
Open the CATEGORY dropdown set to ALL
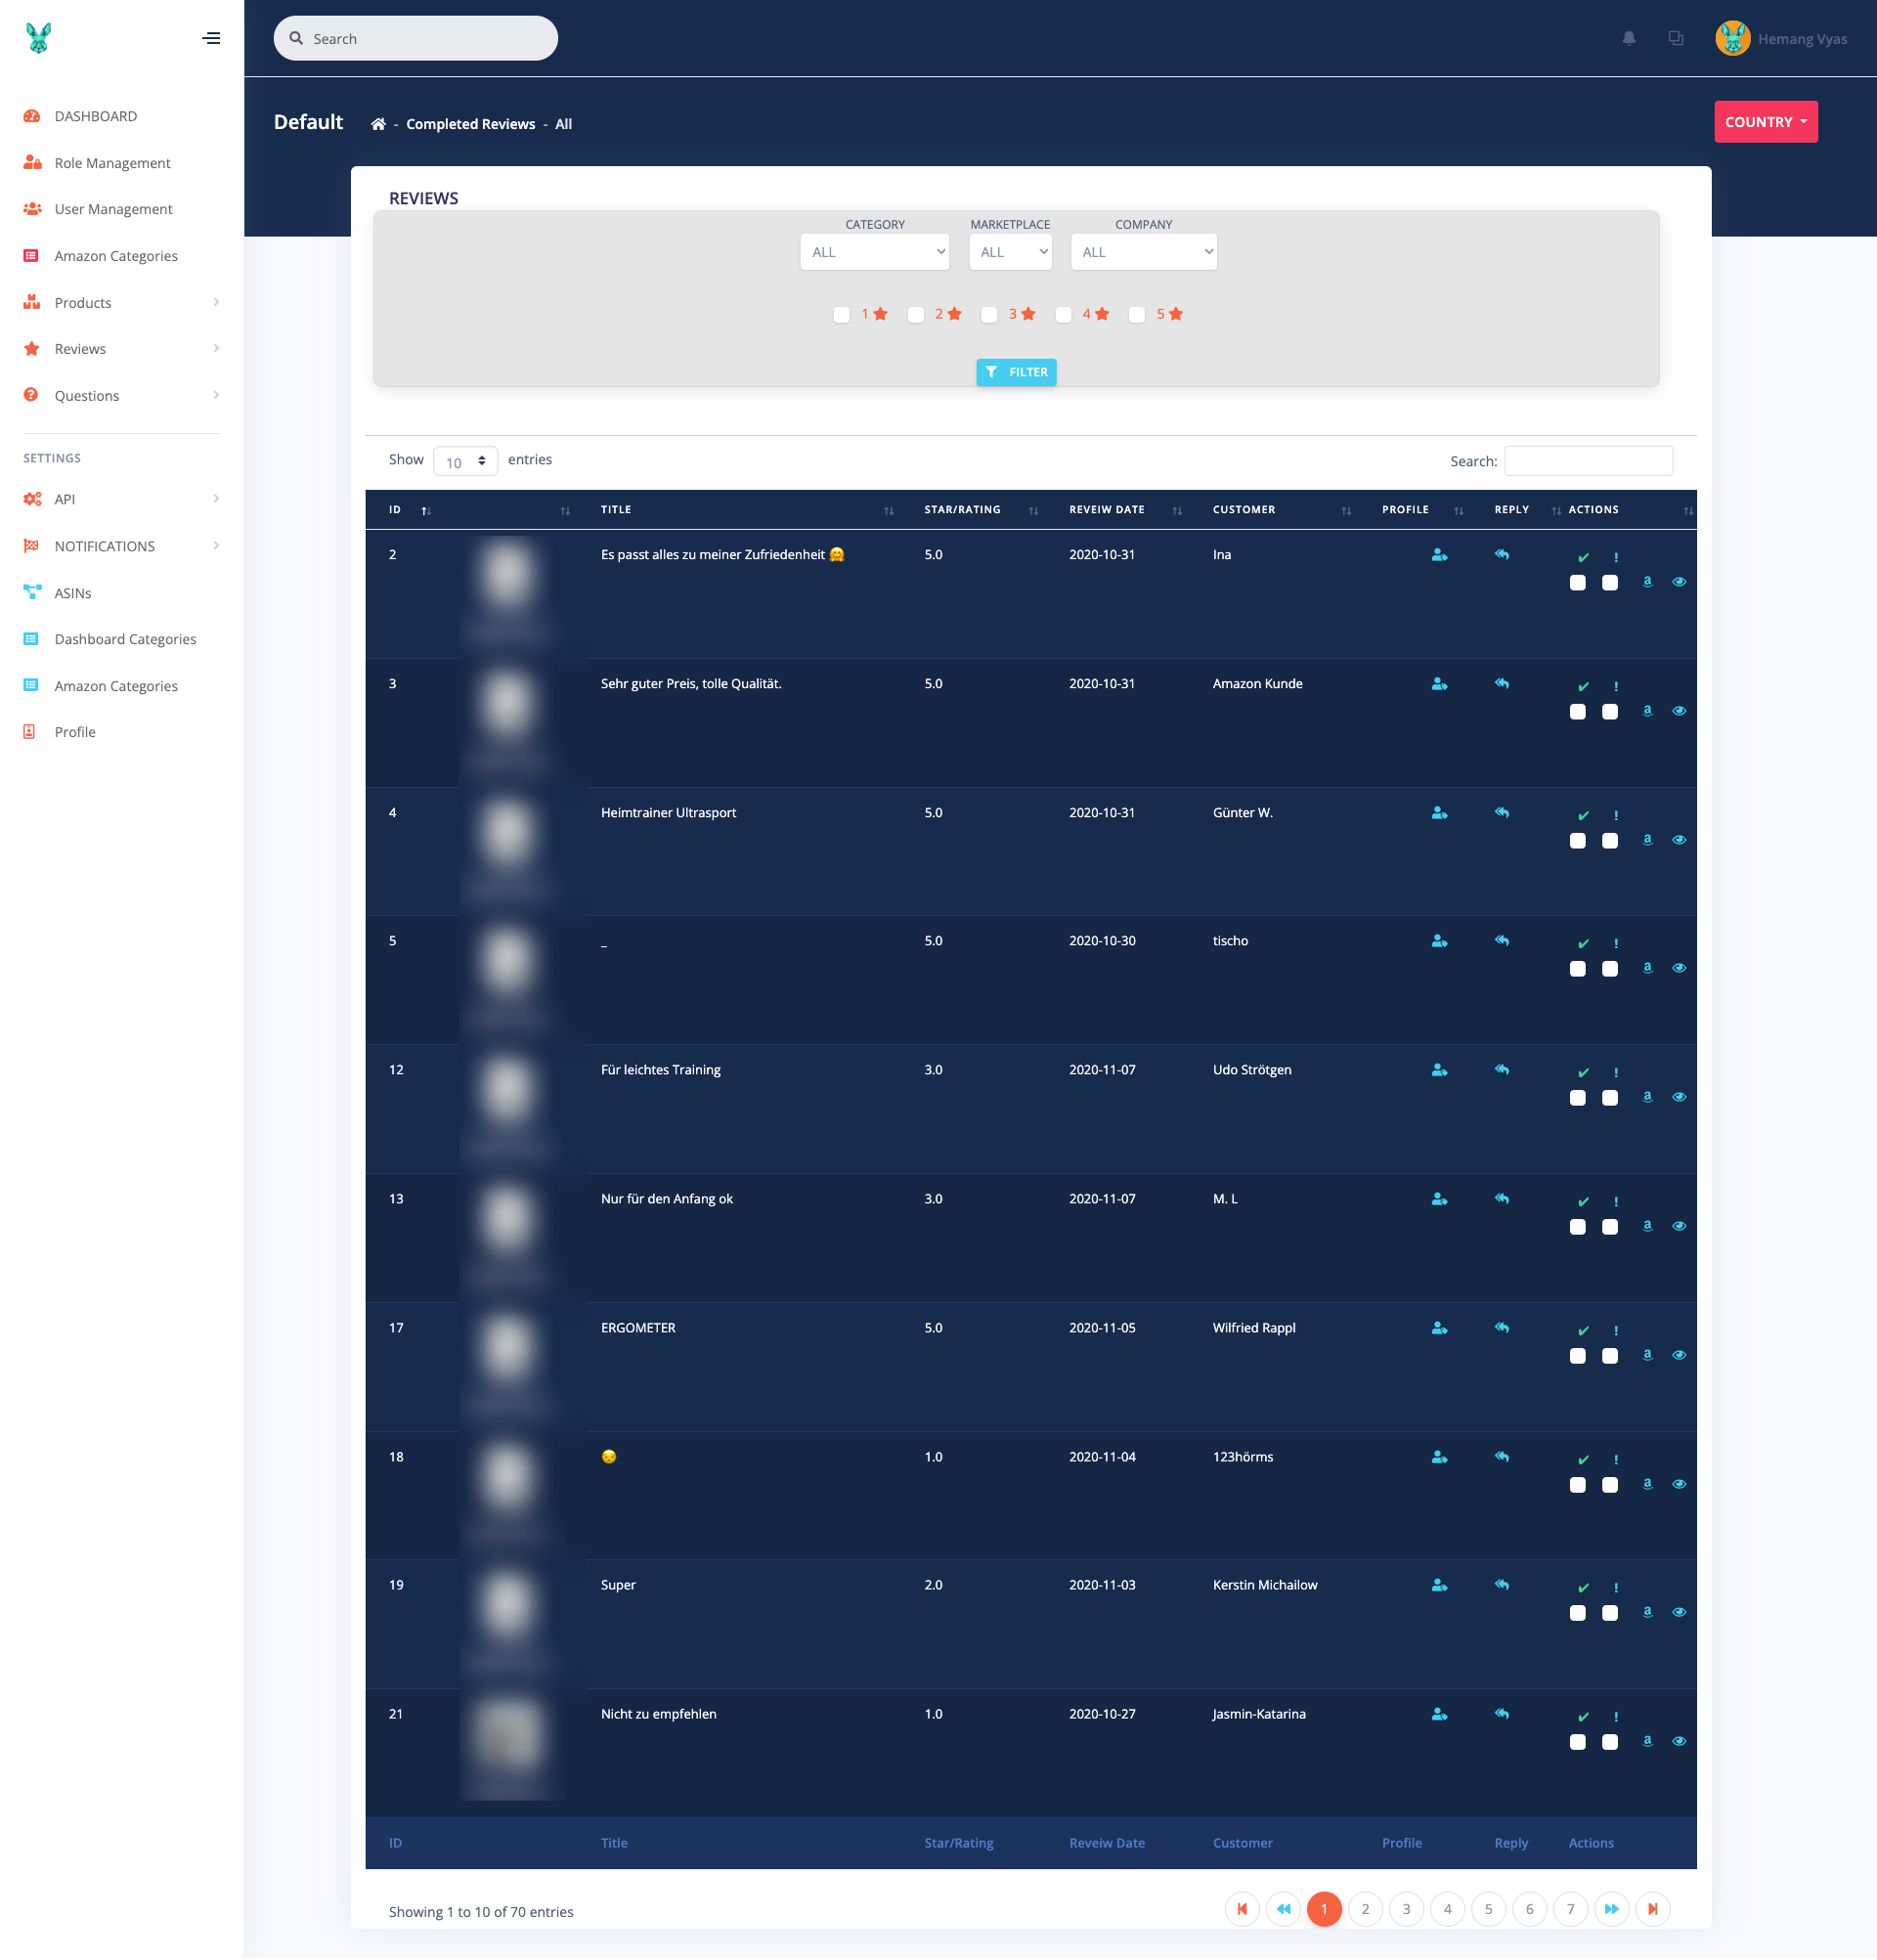[874, 251]
